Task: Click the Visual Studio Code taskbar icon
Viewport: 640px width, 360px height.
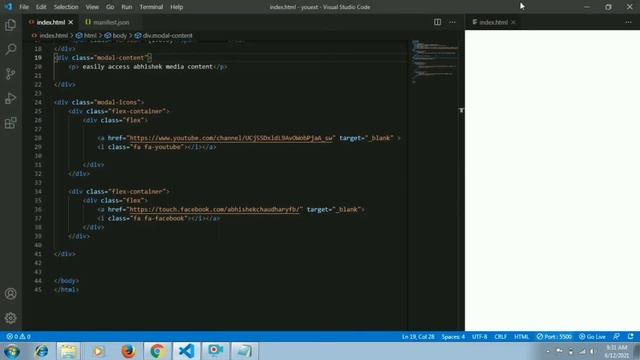Action: (x=187, y=351)
